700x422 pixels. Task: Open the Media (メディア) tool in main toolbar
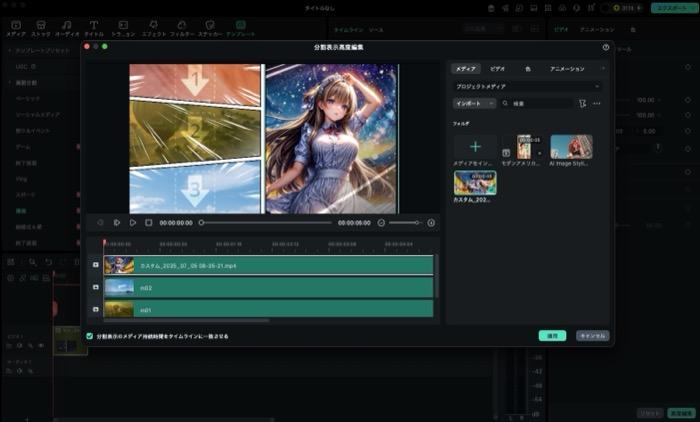tap(16, 29)
